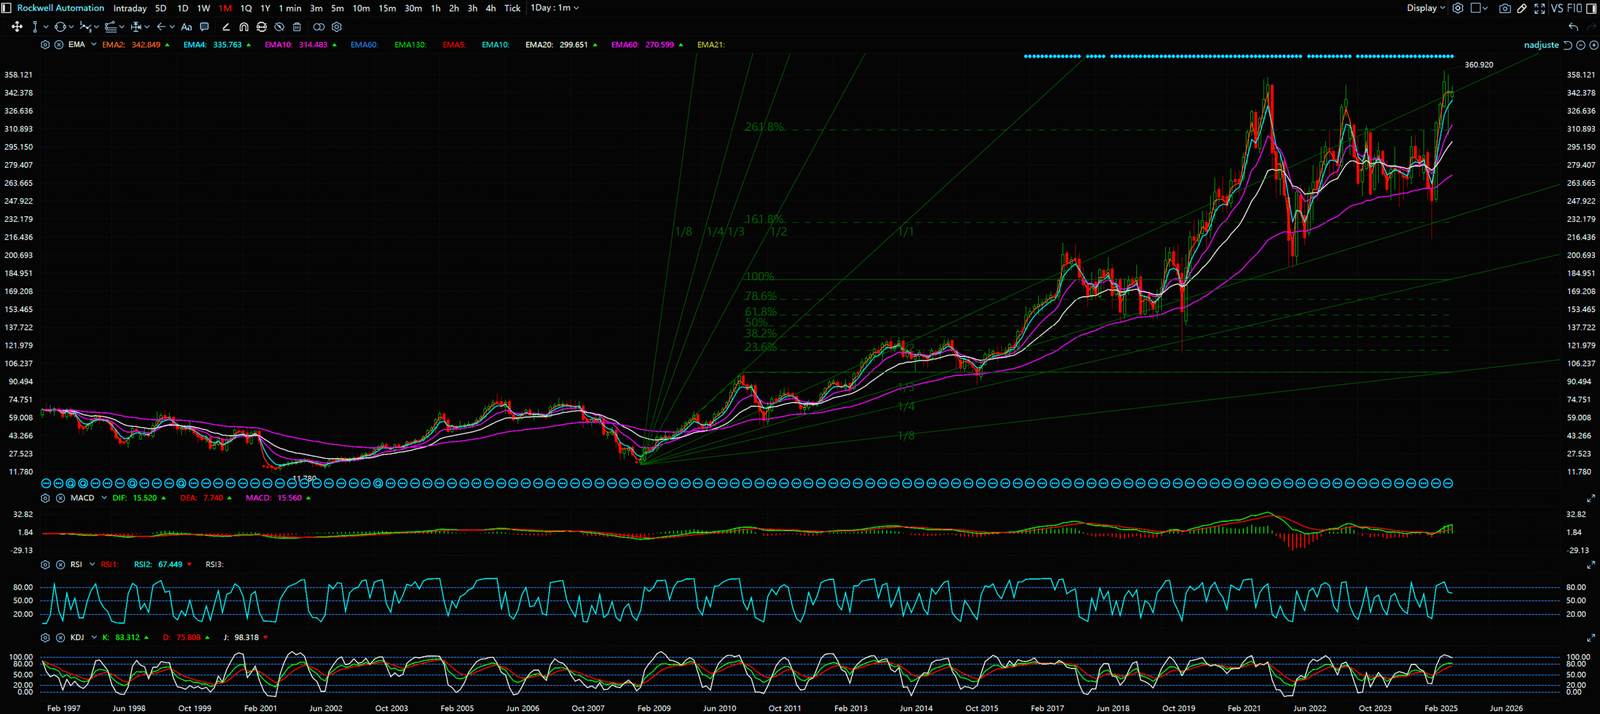The width and height of the screenshot is (1600, 714).
Task: Select the Intraday timeframe tab
Action: 129,8
